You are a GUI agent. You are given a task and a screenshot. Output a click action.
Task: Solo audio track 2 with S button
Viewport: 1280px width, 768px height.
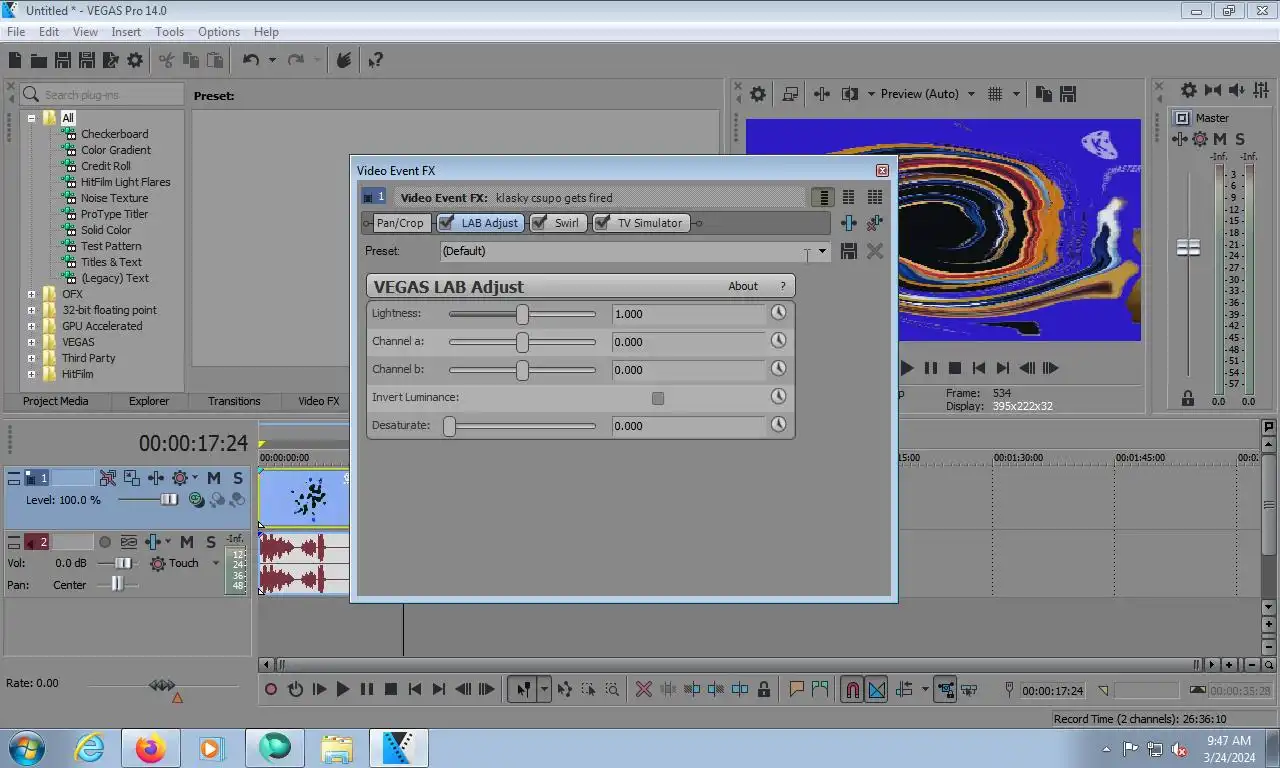tap(211, 542)
